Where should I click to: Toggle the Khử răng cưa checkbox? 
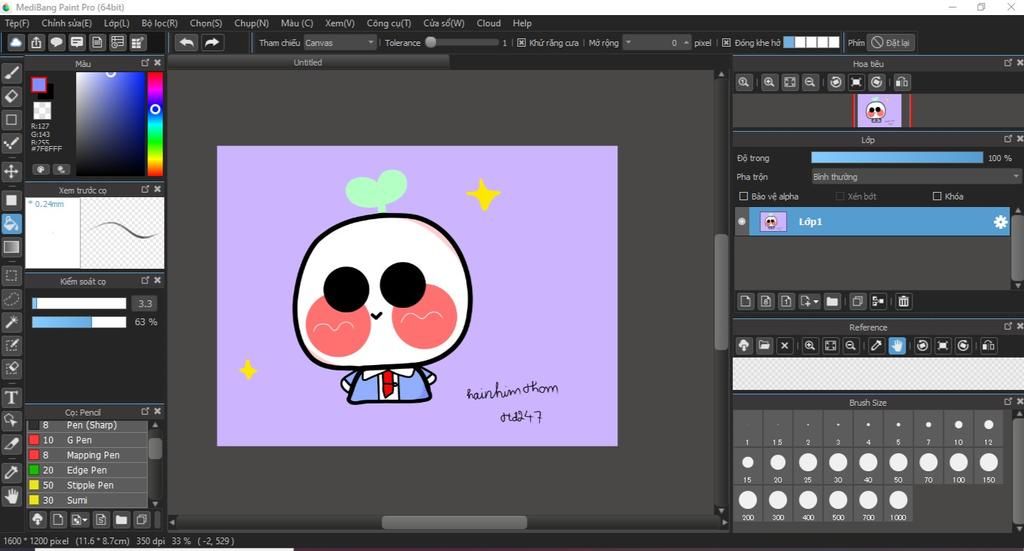(521, 43)
